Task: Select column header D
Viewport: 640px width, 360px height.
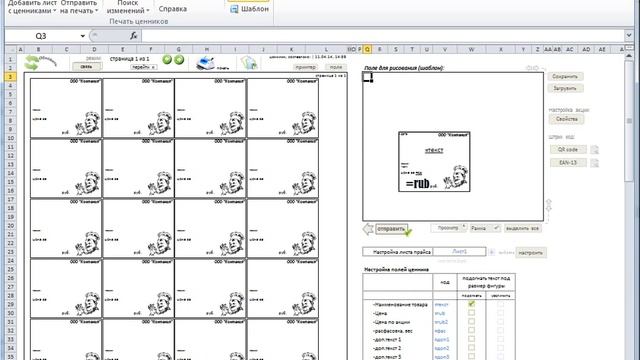Action: coord(94,49)
